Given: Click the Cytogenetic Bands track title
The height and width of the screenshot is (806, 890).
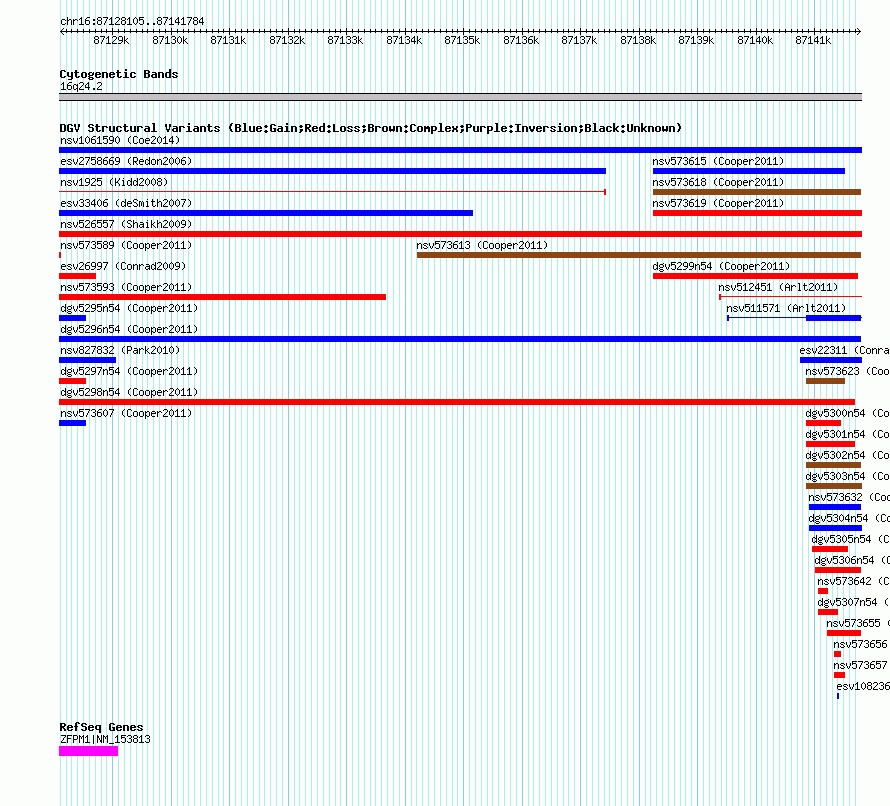Looking at the screenshot, I should (119, 74).
